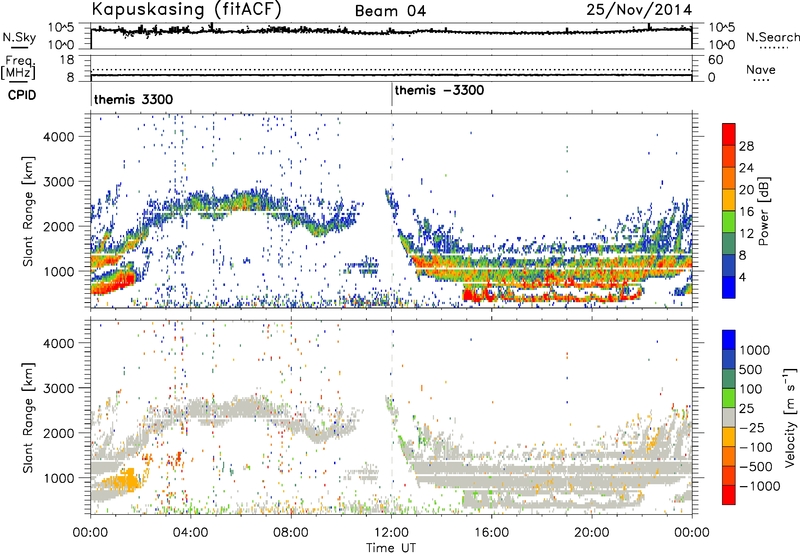Click the 'Time UT' axis title
This screenshot has width=800, height=554.
point(391,548)
